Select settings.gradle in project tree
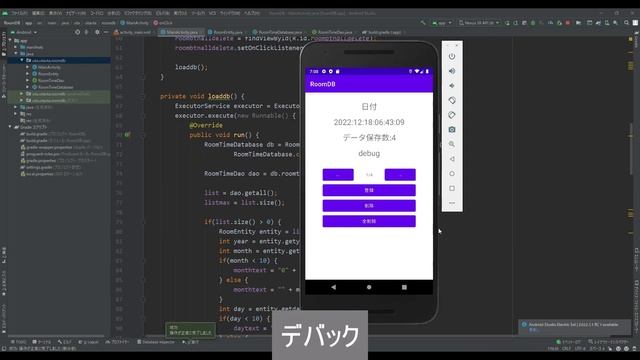 coord(51,167)
